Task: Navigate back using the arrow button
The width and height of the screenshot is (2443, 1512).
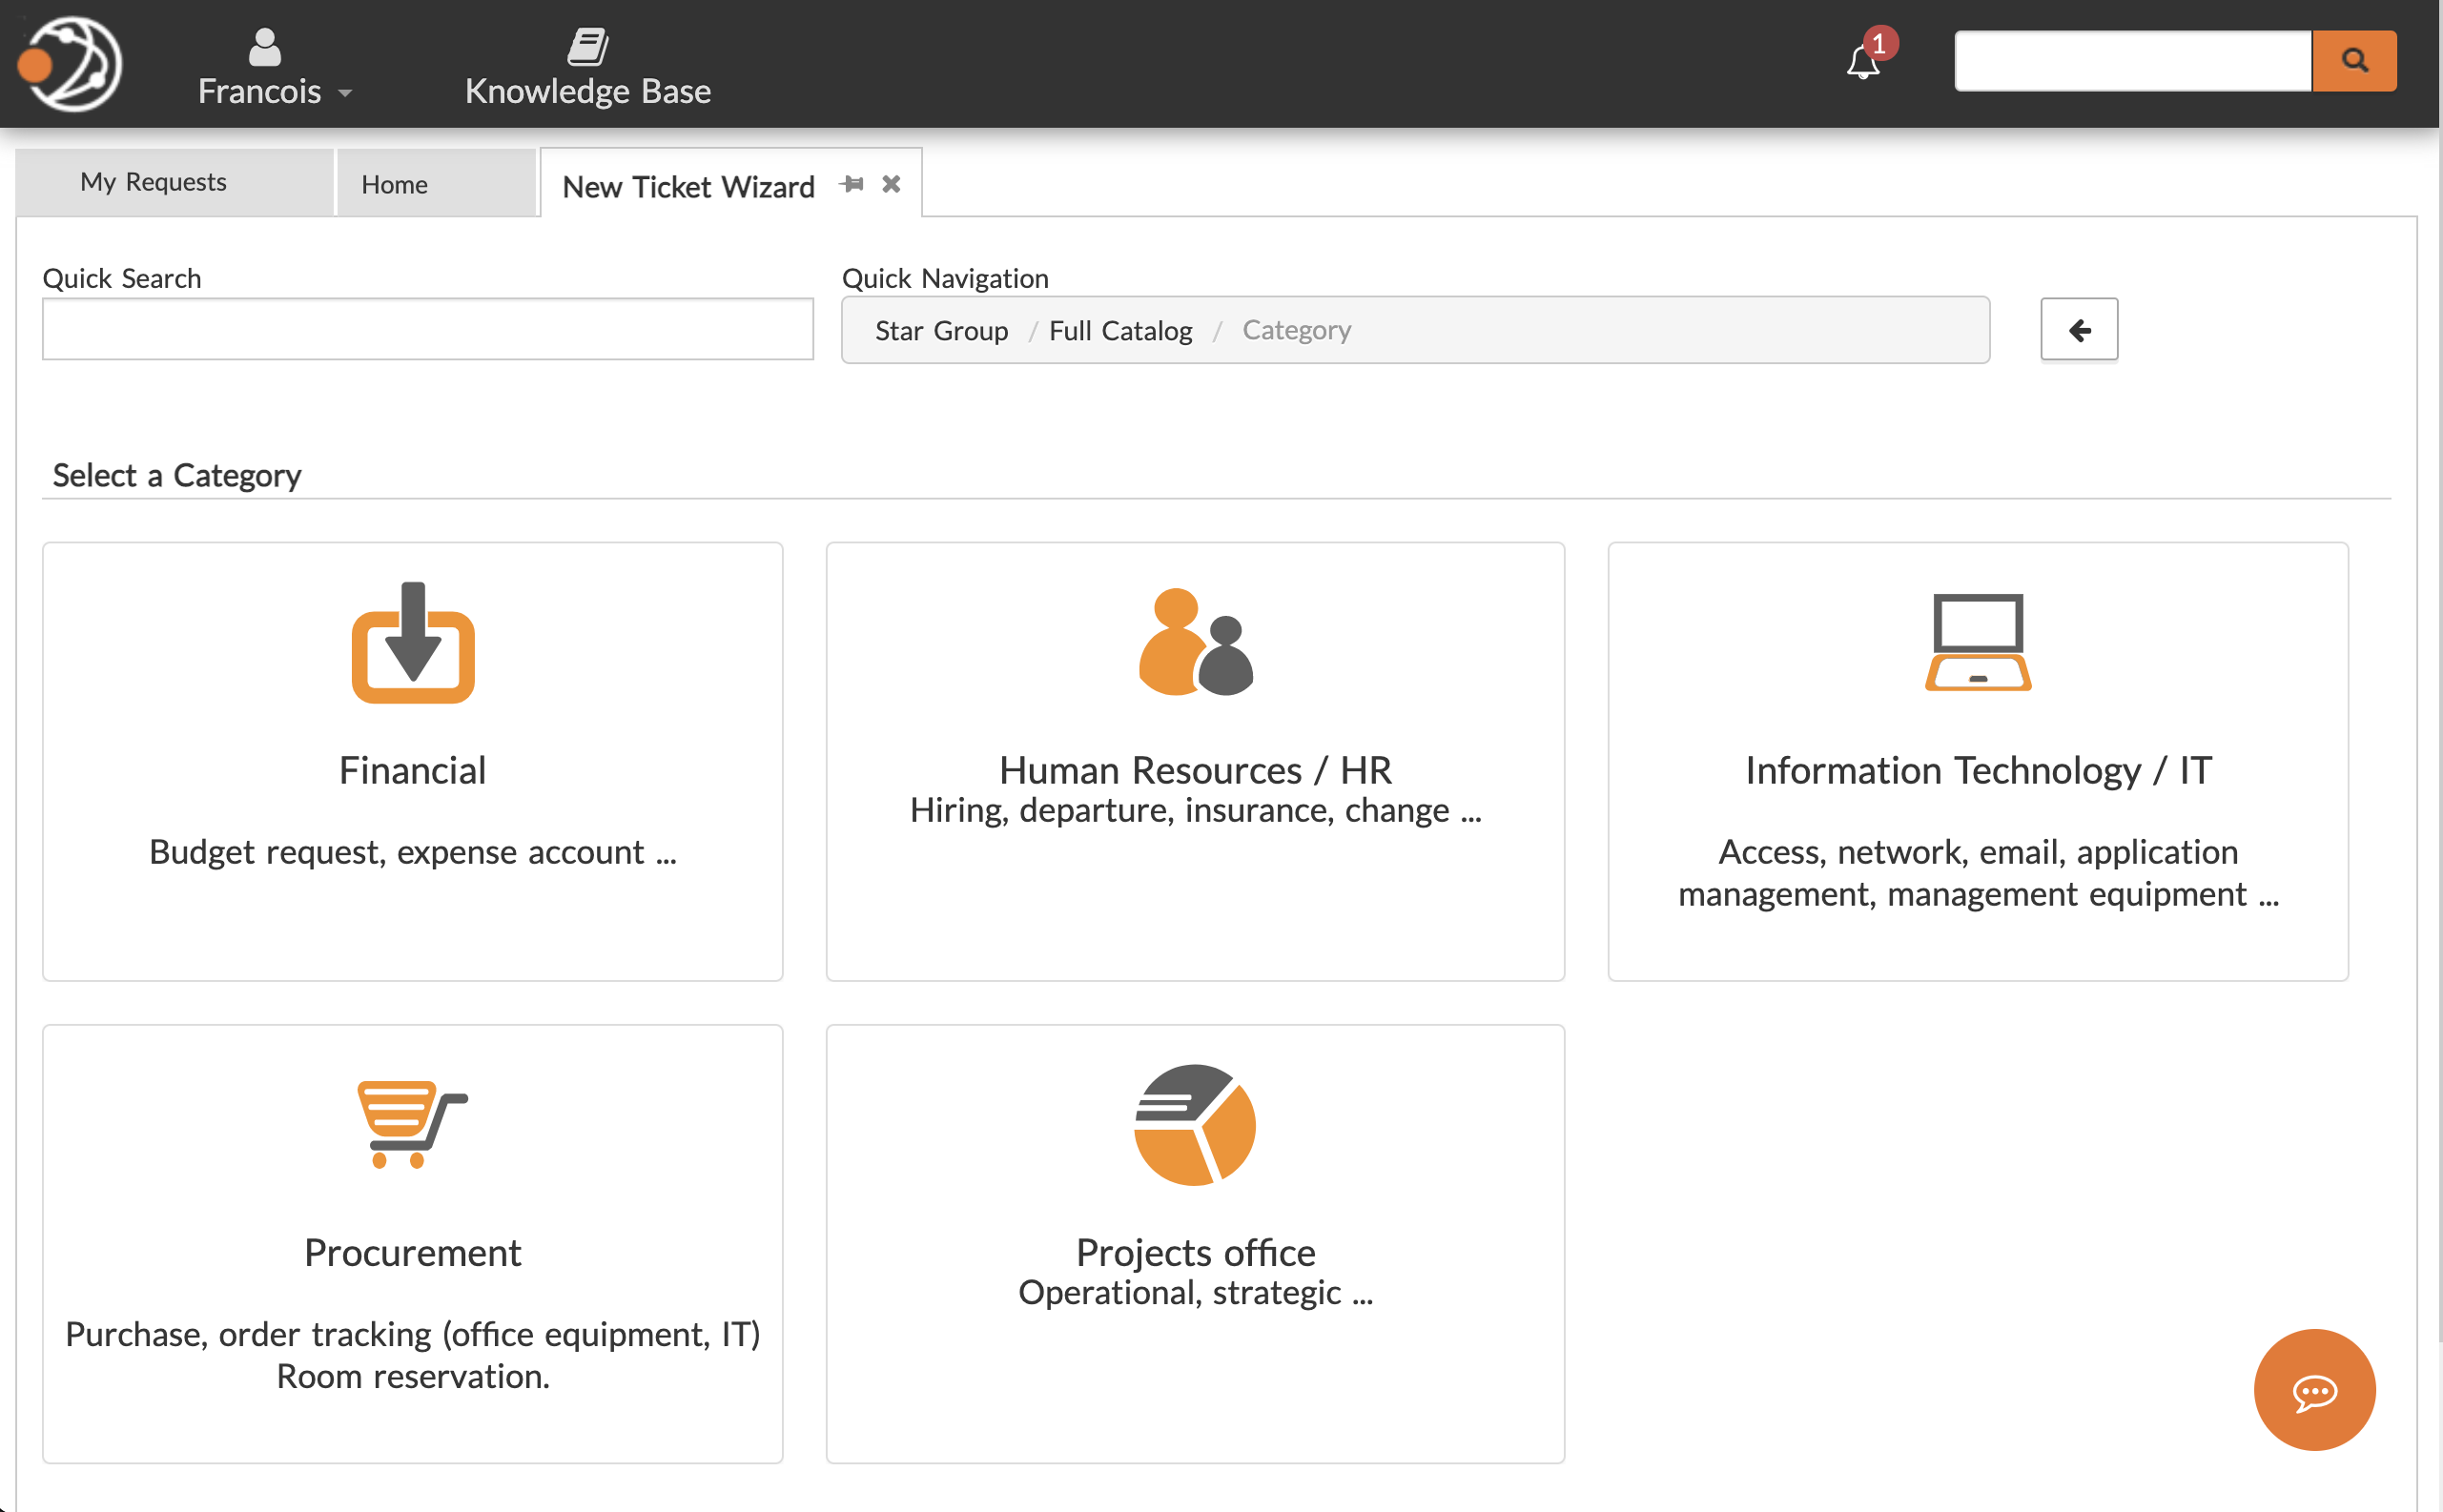Action: [2079, 329]
